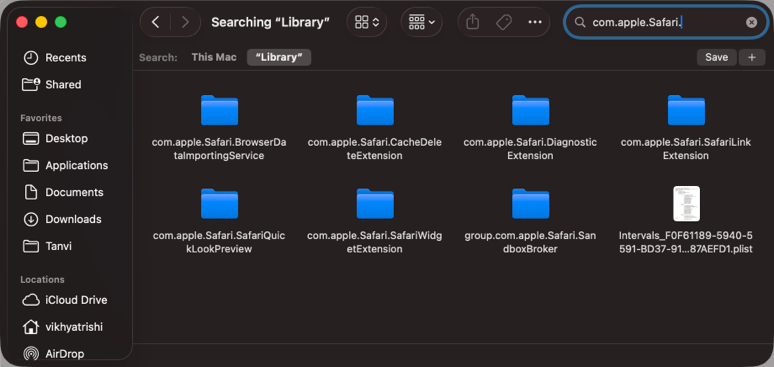Open the icon view switcher
The height and width of the screenshot is (367, 774).
click(x=367, y=22)
